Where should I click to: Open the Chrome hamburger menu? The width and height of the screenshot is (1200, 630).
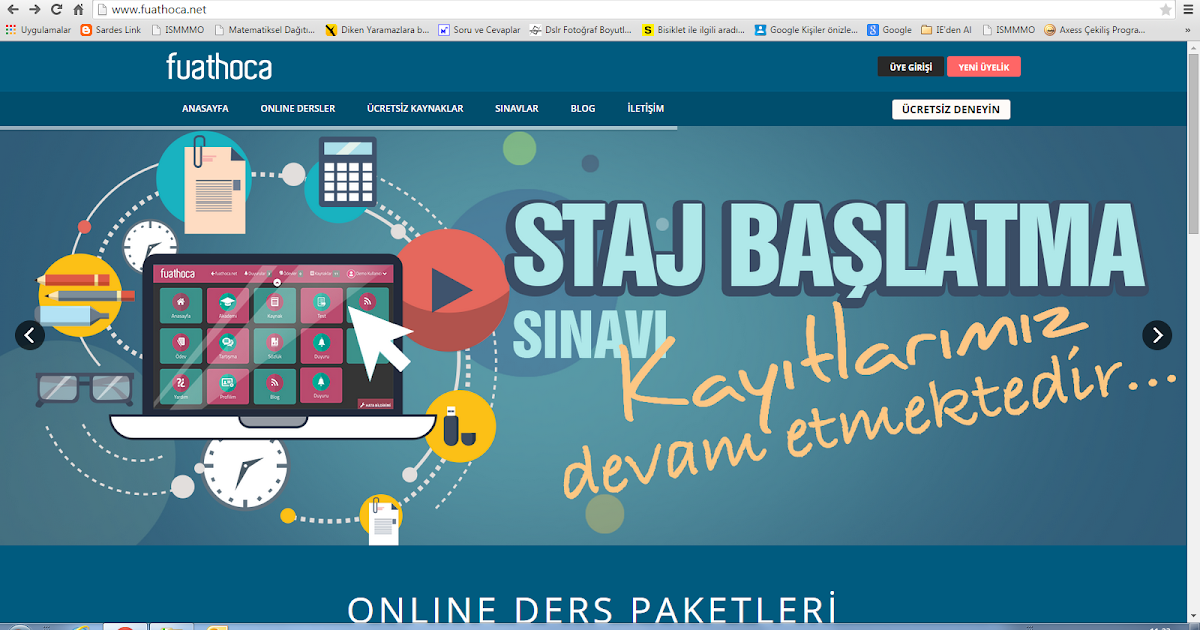(x=1188, y=9)
